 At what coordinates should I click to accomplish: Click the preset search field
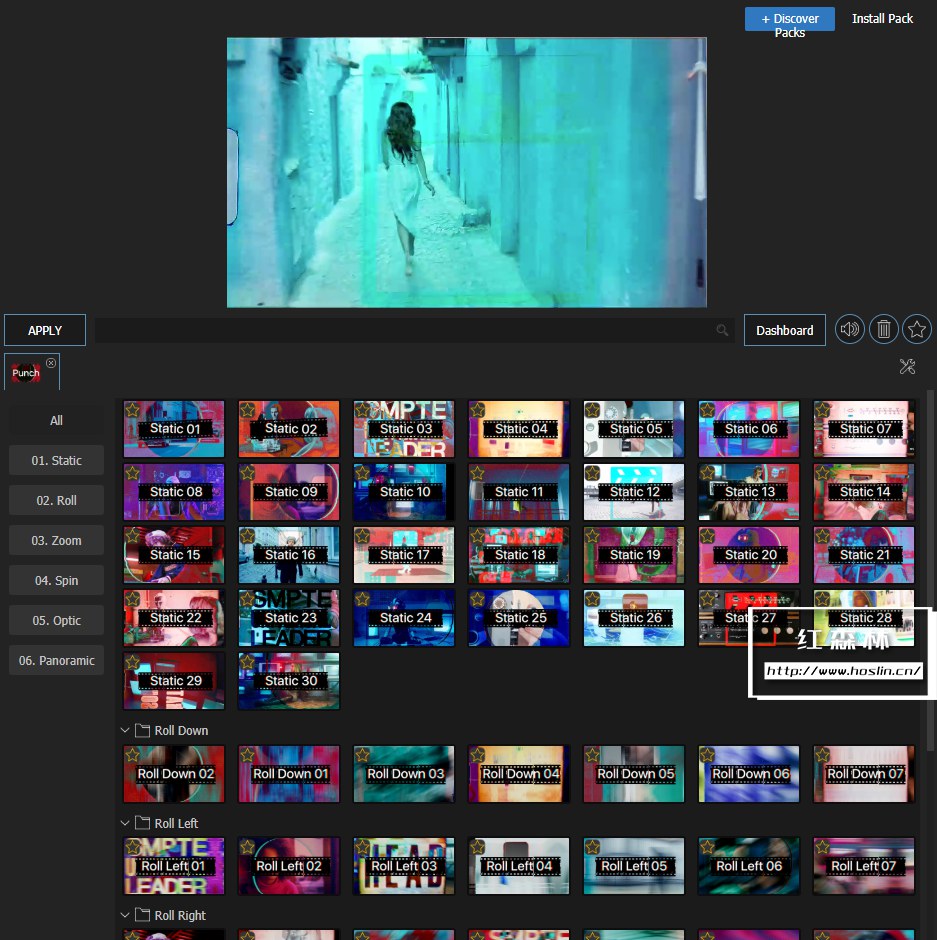[x=414, y=330]
